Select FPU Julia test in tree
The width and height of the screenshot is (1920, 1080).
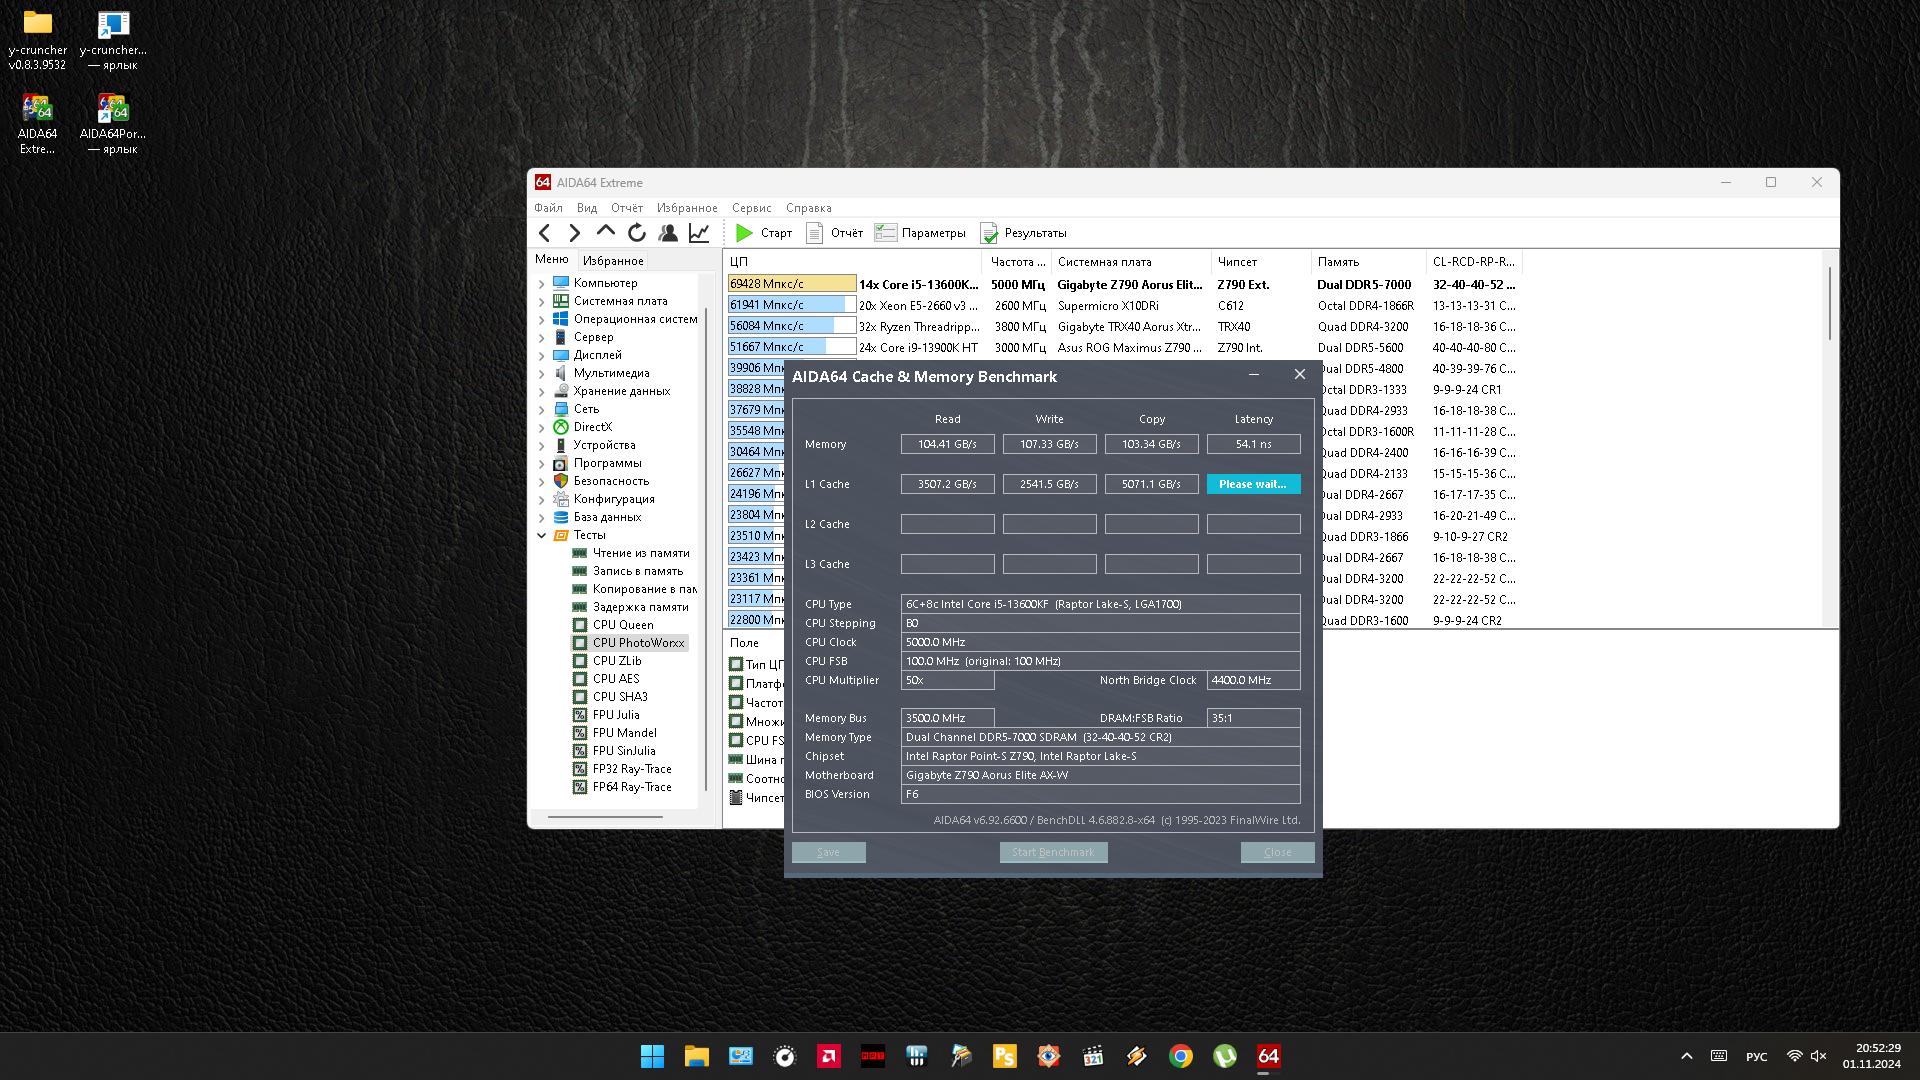pyautogui.click(x=615, y=715)
